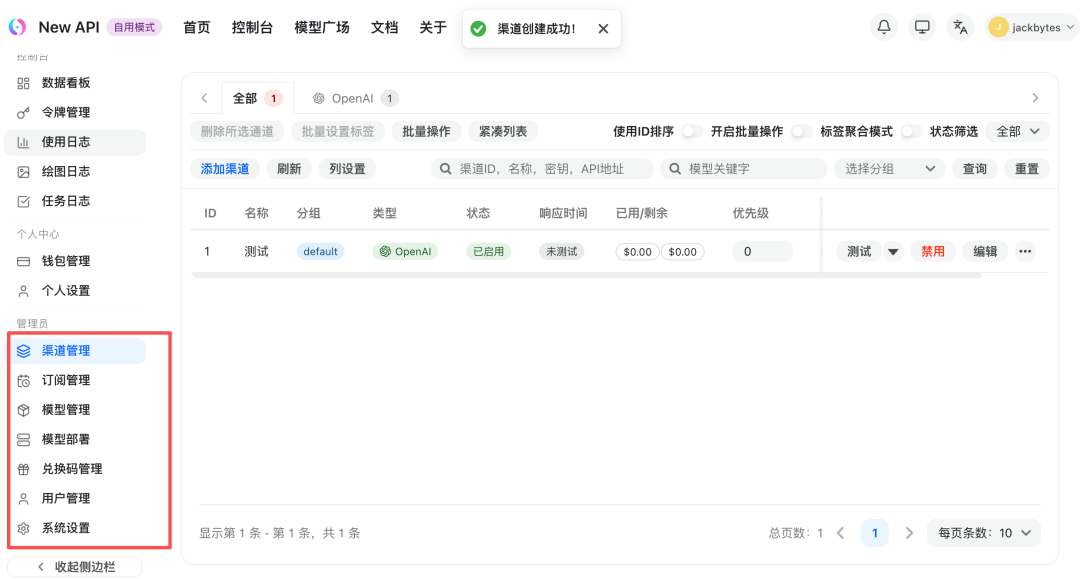This screenshot has height=579, width=1080.
Task: Click the search icon in channel search
Action: coord(446,169)
